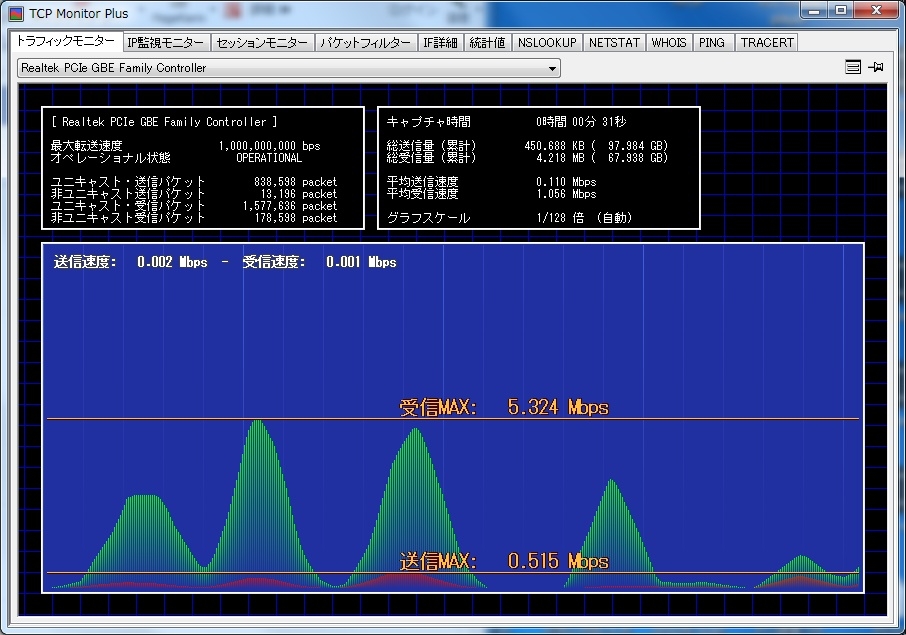This screenshot has height=635, width=906.
Task: Toggle the always-on-top pin icon
Action: pyautogui.click(x=876, y=68)
